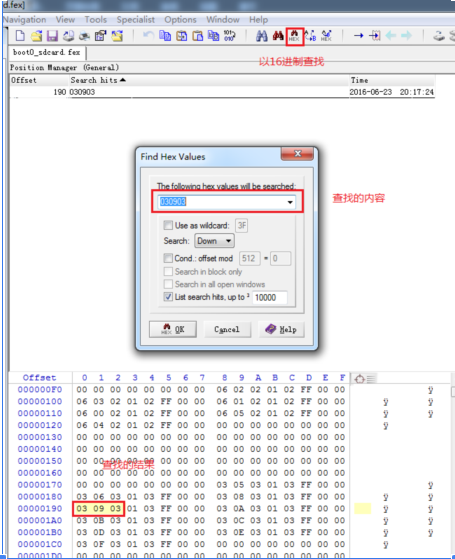The image size is (455, 559).
Task: Click the Find Text binoculars icon
Action: click(262, 36)
